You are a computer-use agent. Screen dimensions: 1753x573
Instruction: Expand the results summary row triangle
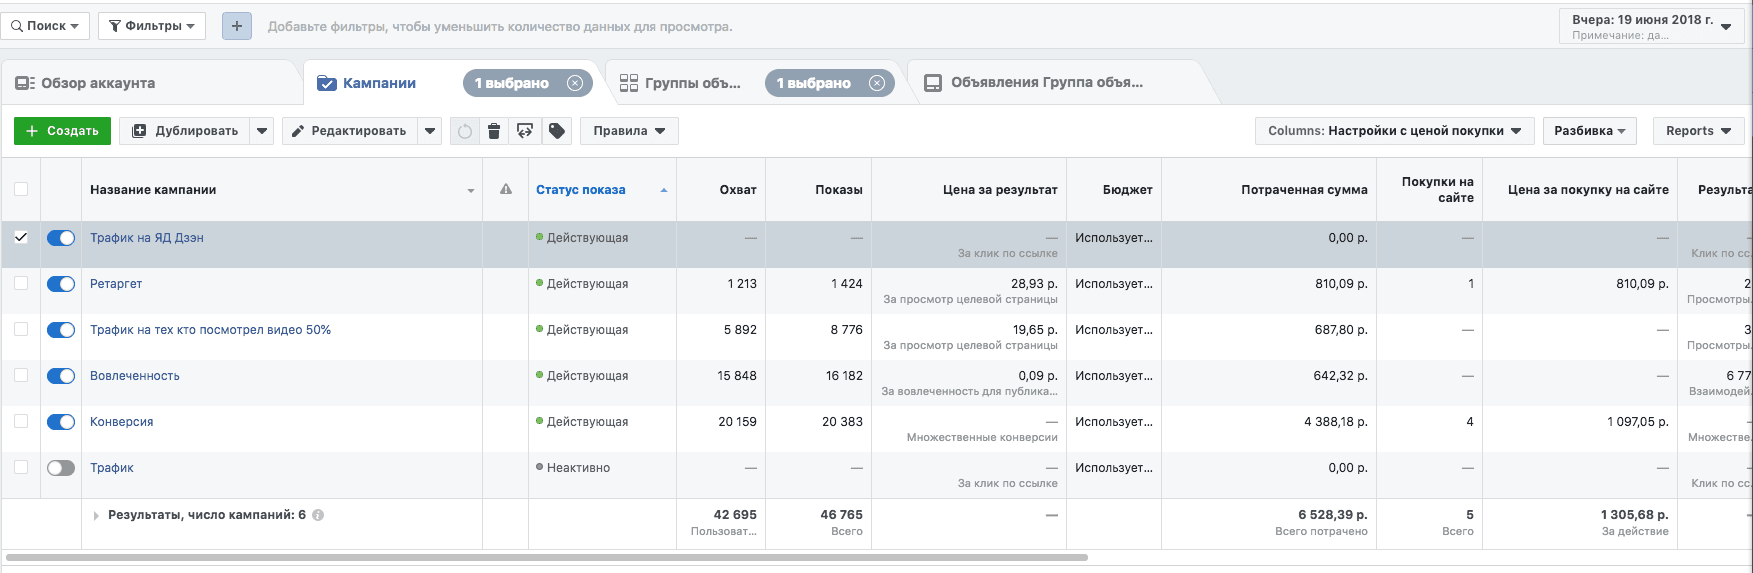coord(96,516)
